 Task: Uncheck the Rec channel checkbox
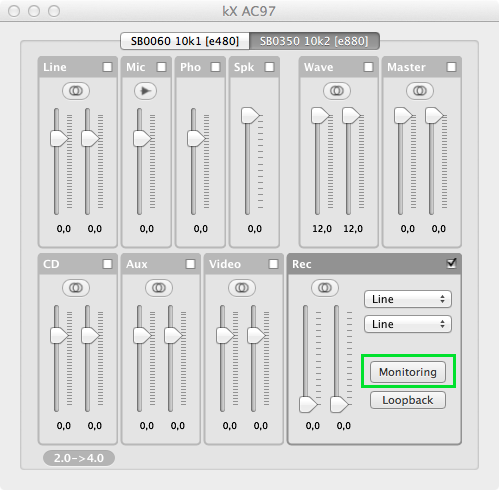coord(451,264)
